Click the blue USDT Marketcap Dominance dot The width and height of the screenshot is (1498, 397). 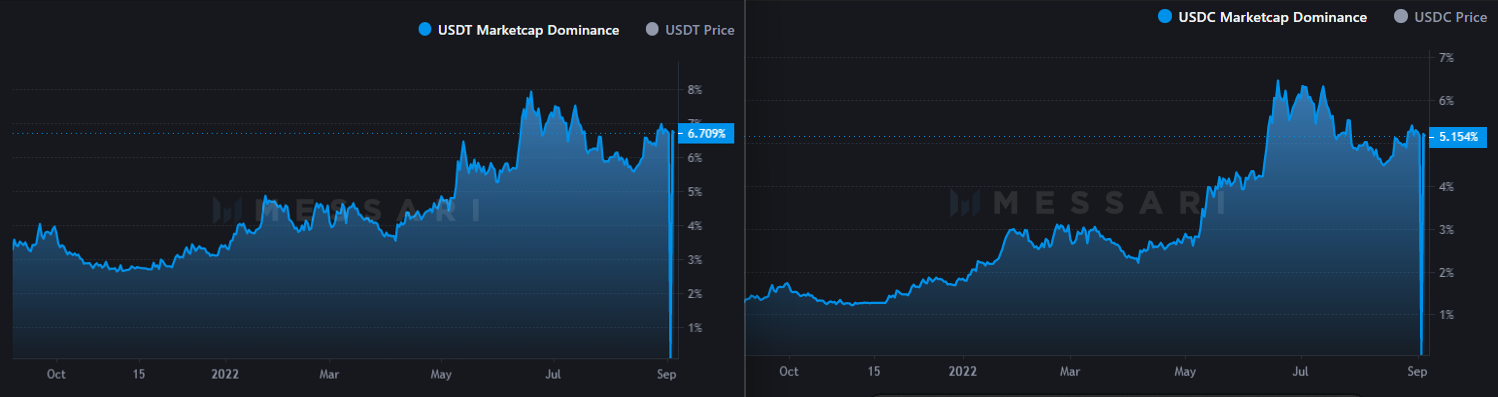pyautogui.click(x=425, y=30)
